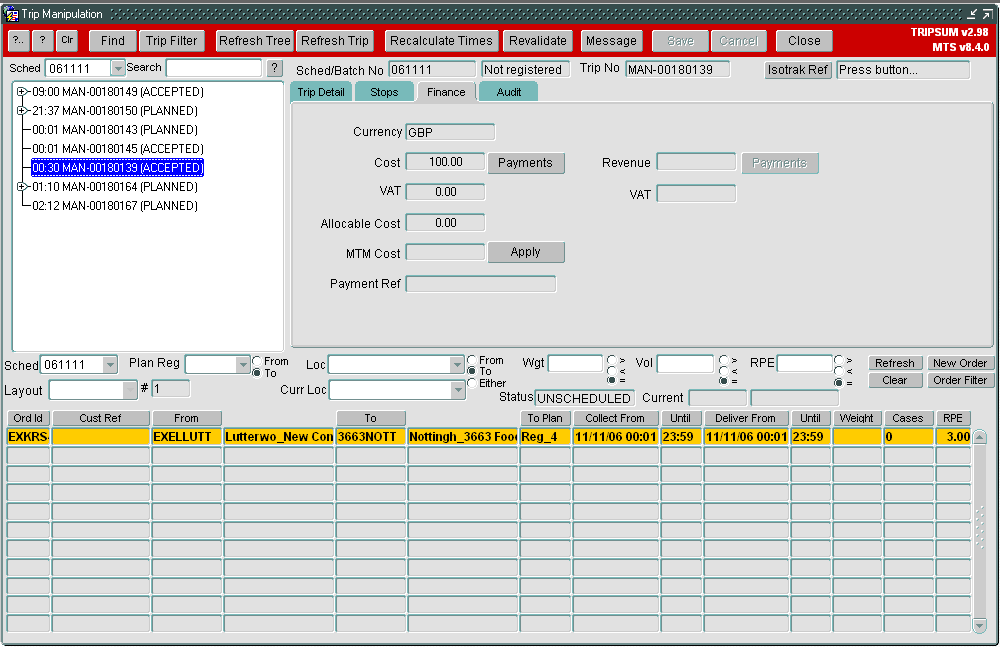
Task: Open the Plan Reg dropdown
Action: (242, 365)
